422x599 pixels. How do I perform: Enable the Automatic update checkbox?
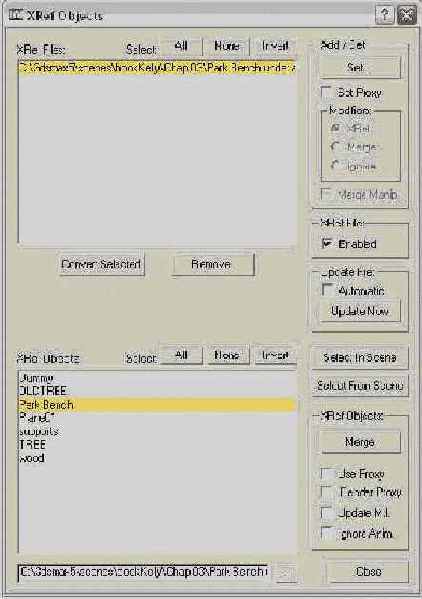(327, 289)
